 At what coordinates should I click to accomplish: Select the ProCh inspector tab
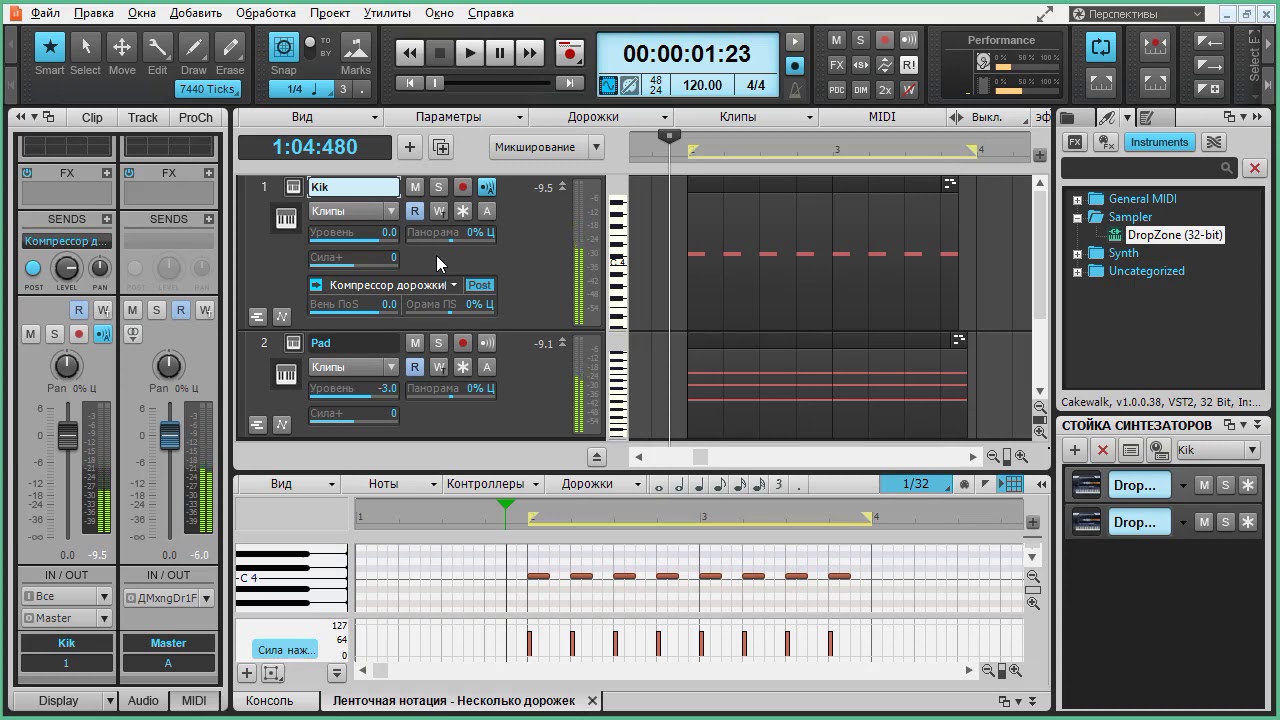point(195,117)
